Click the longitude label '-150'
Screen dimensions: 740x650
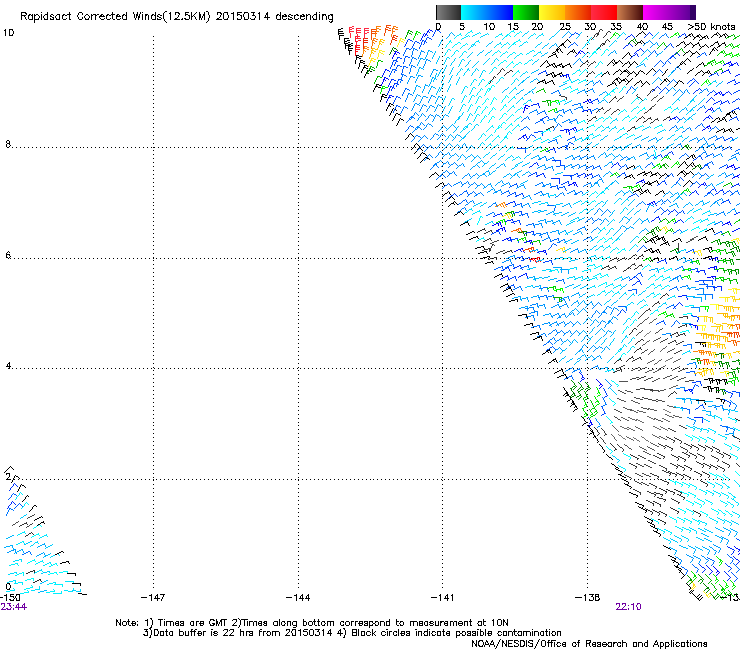click(10, 598)
